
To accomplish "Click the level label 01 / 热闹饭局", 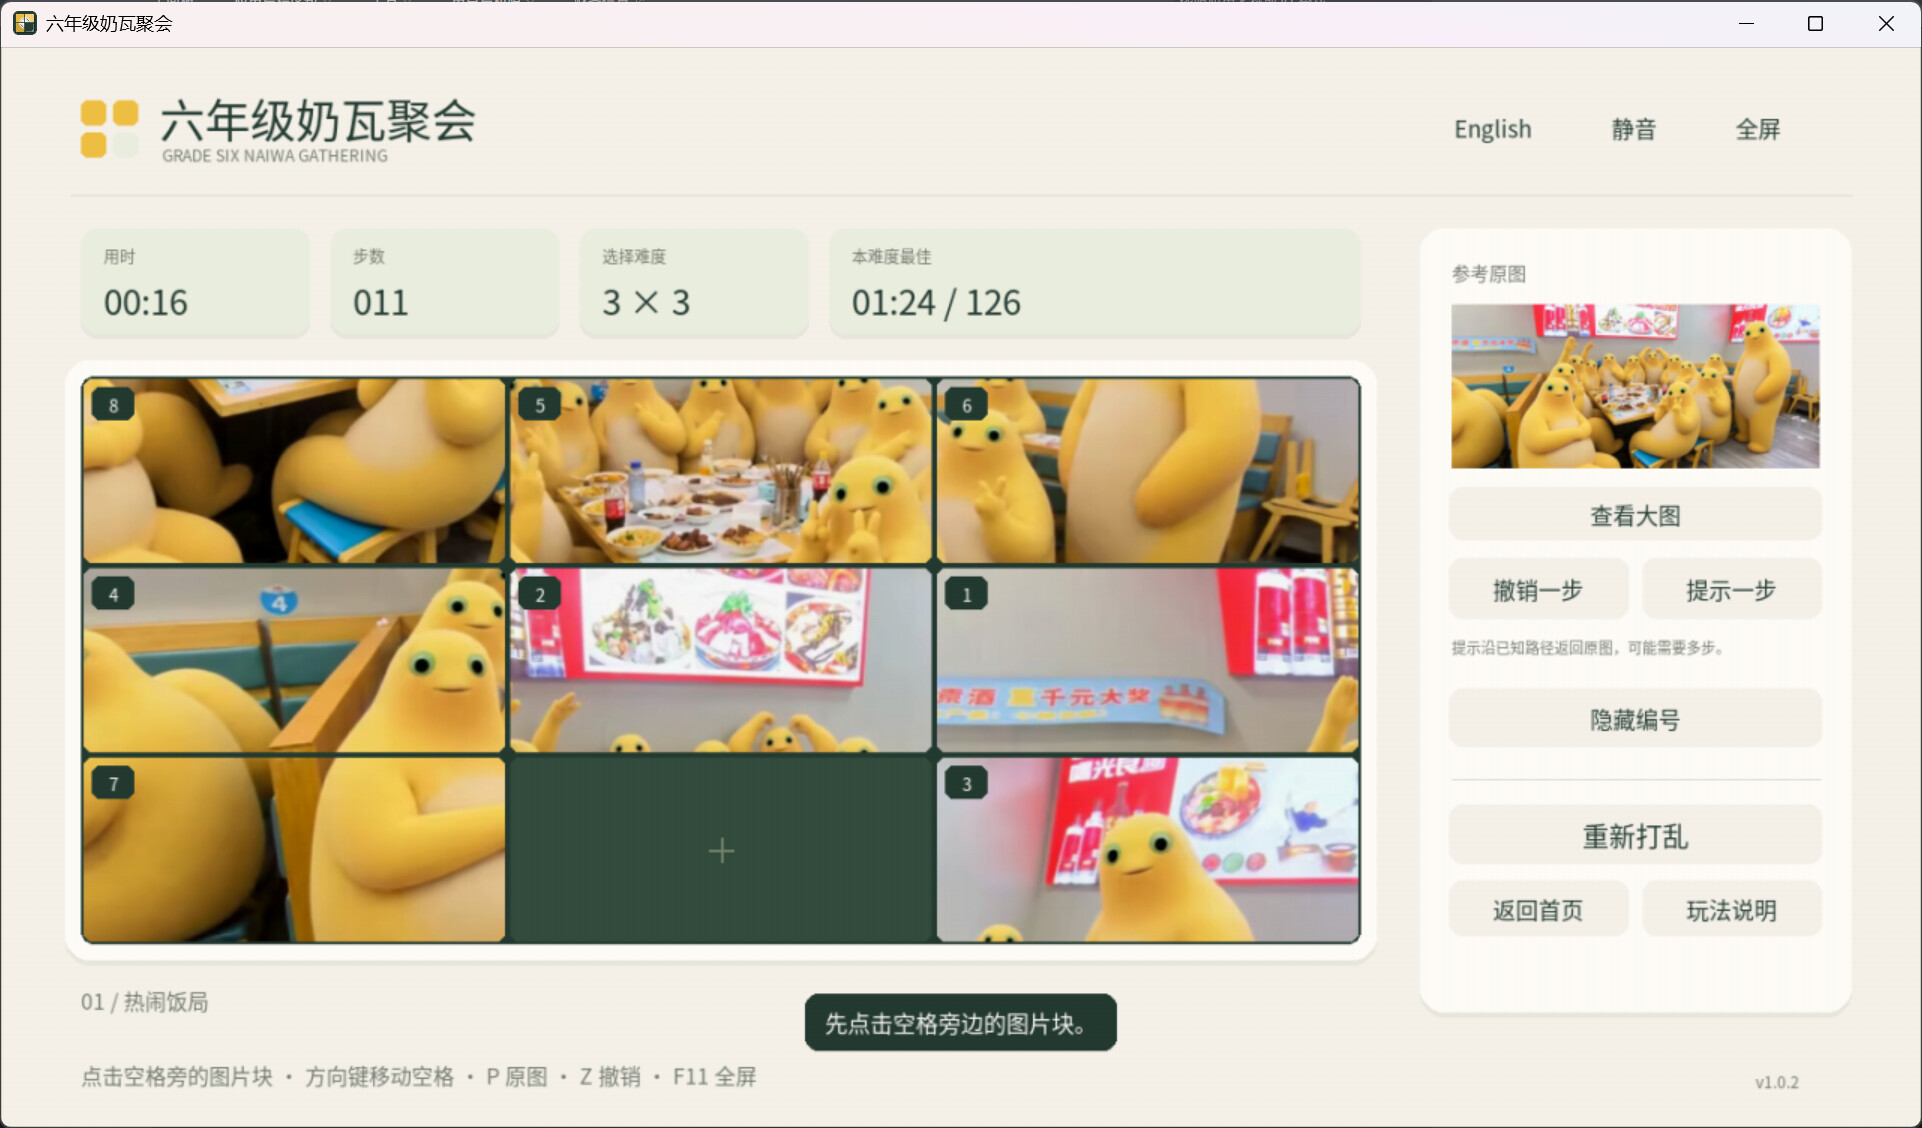I will pyautogui.click(x=145, y=1002).
